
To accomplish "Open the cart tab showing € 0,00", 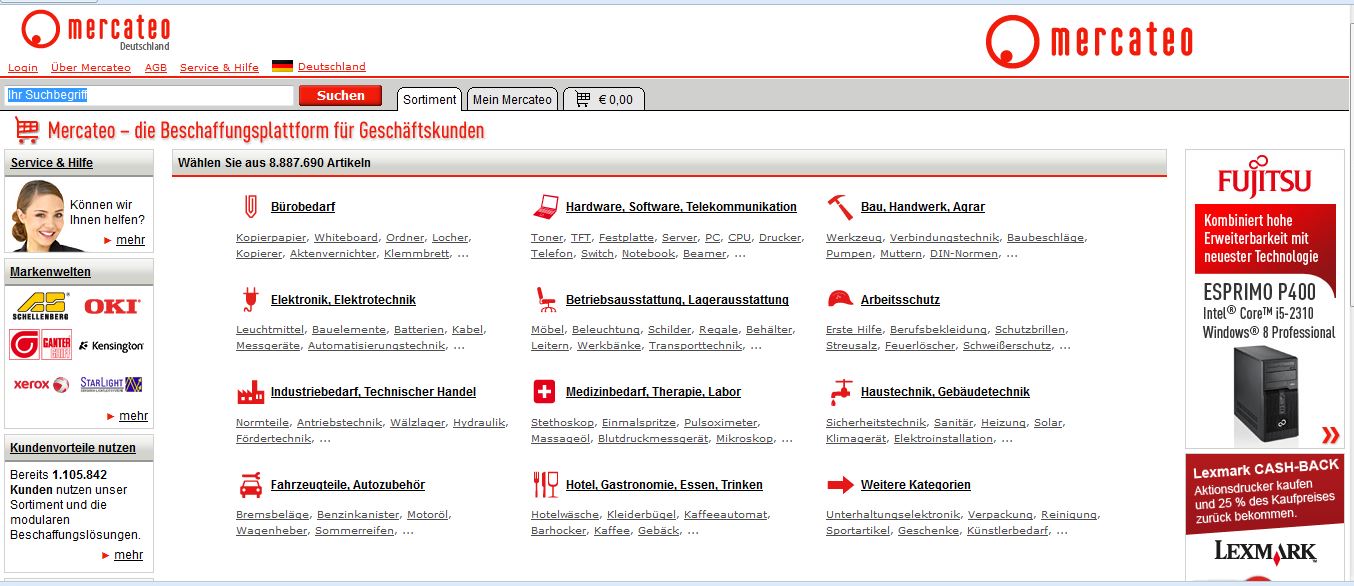I will pyautogui.click(x=604, y=99).
